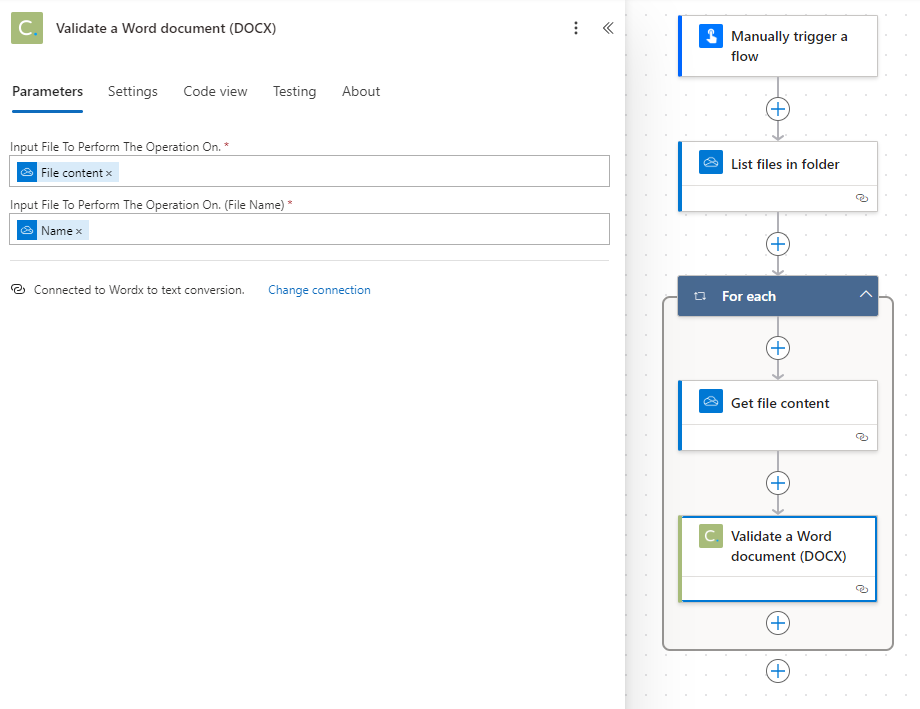
Task: Open the three-dot more options menu
Action: (x=576, y=28)
